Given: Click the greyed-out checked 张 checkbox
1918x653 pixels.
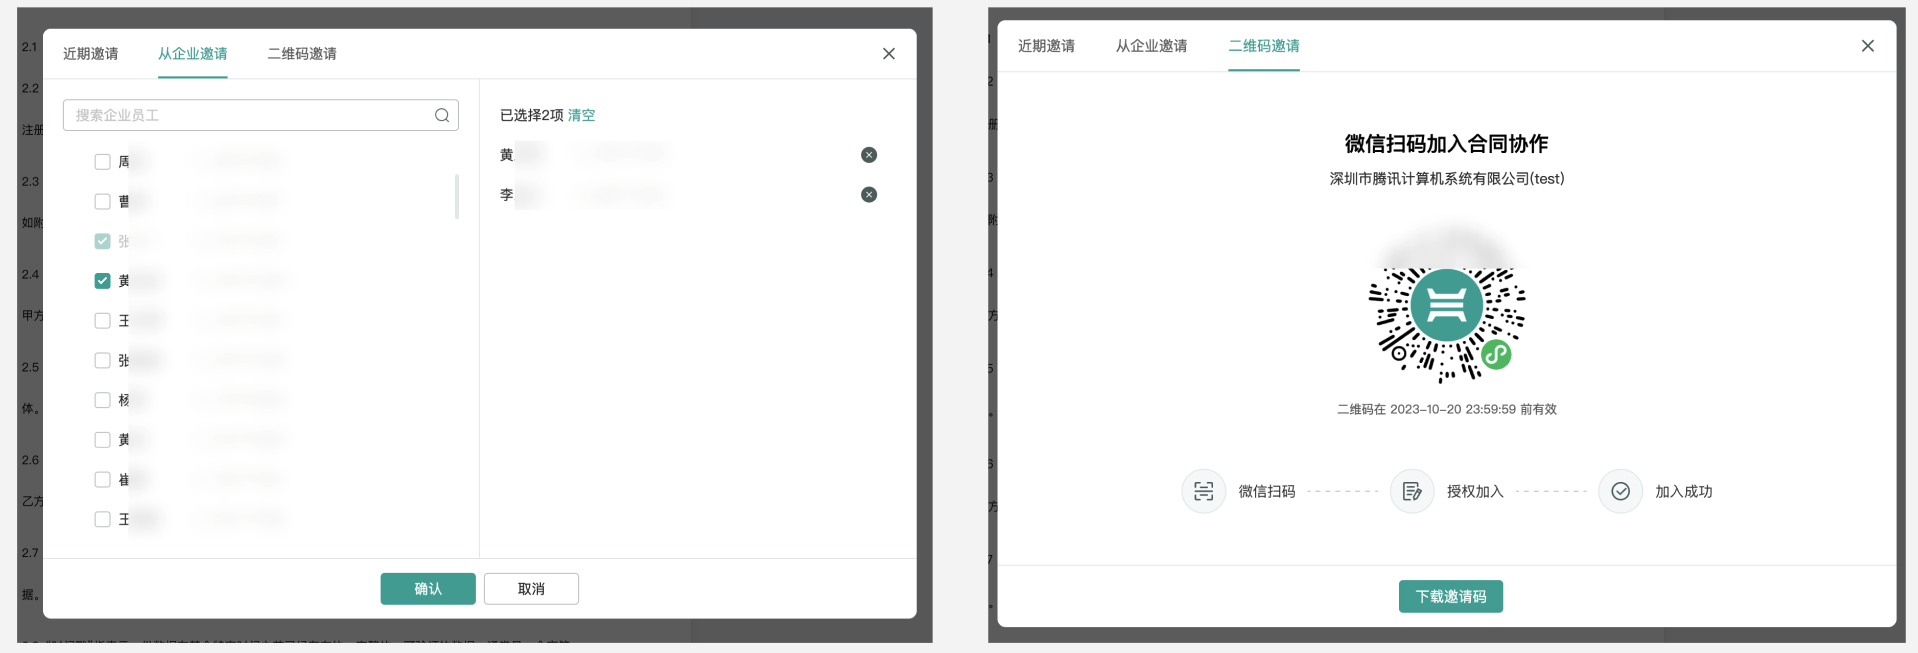Looking at the screenshot, I should pyautogui.click(x=102, y=241).
